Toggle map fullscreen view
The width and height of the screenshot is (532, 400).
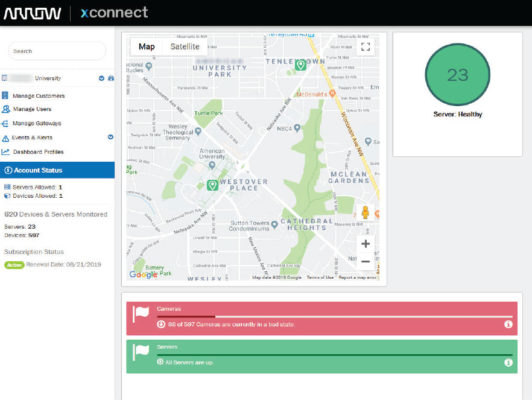pos(365,46)
